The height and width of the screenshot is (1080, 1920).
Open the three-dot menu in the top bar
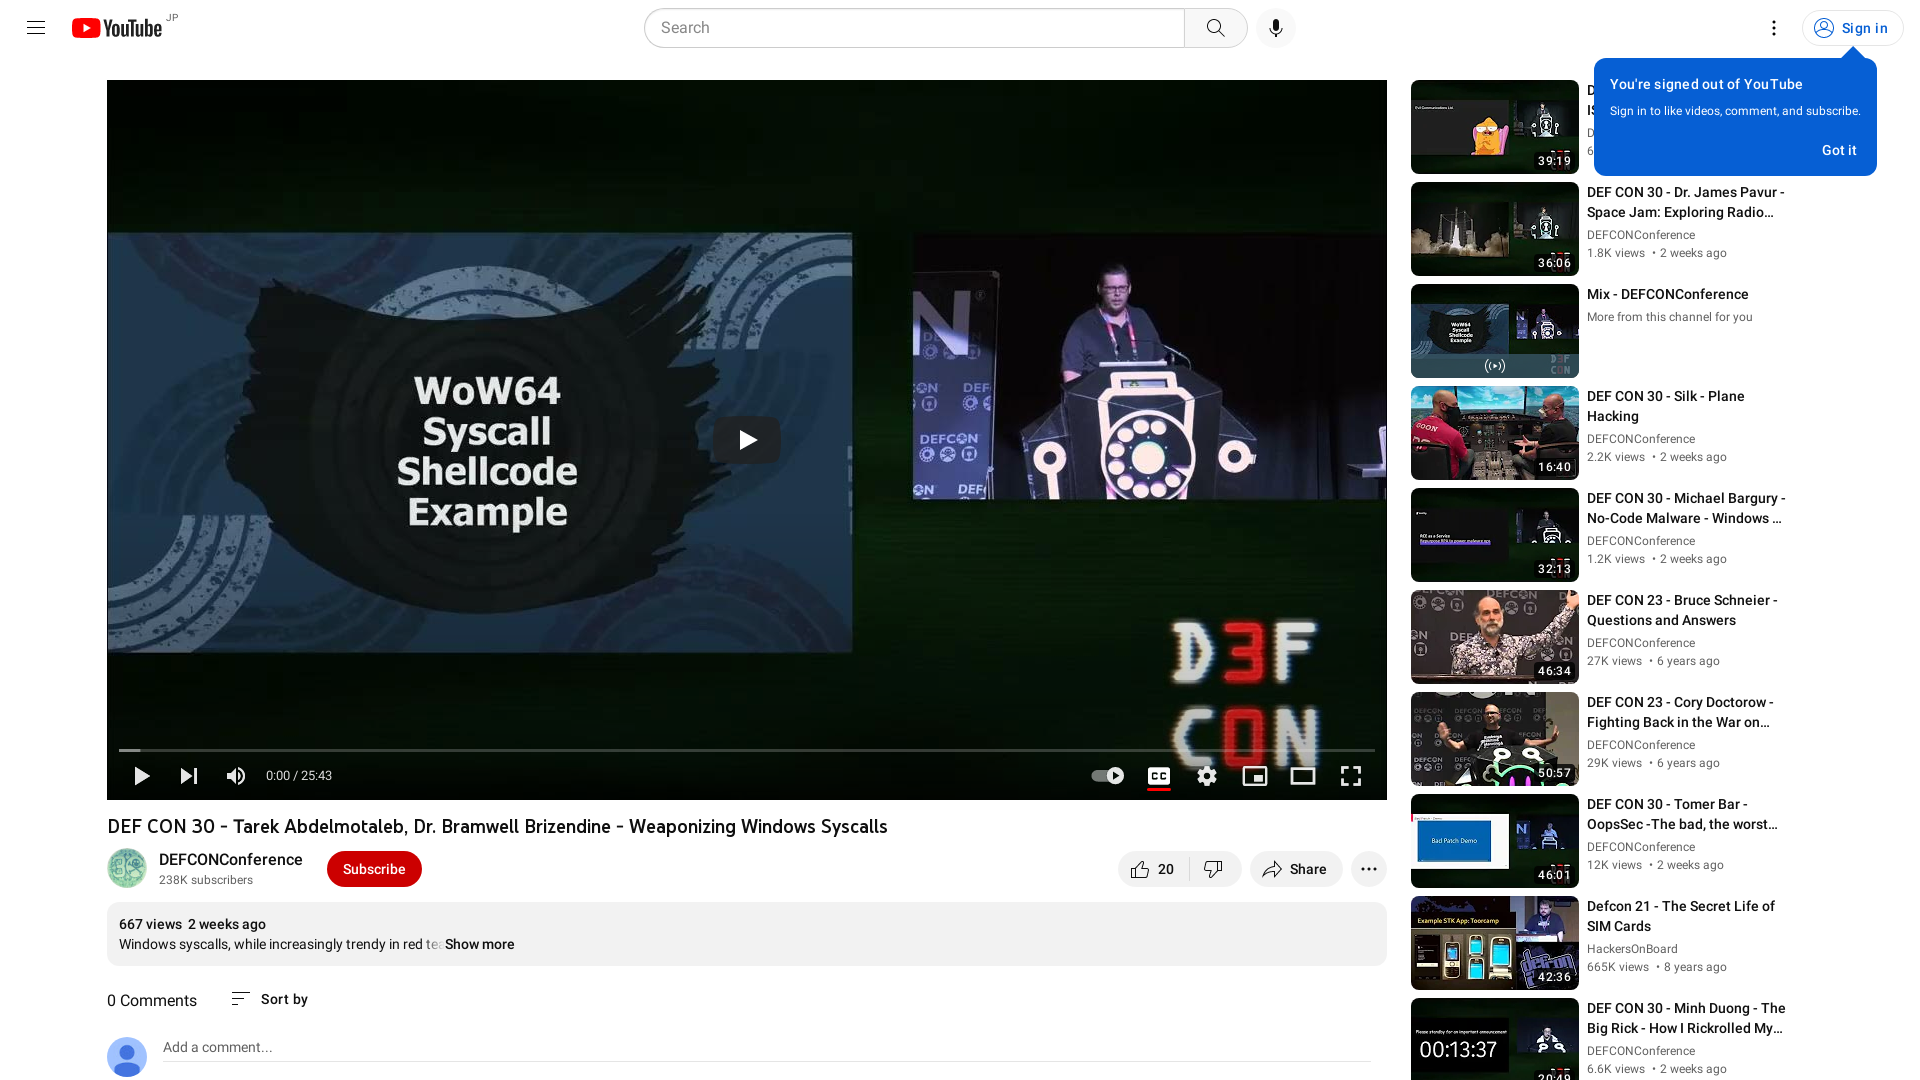pos(1774,27)
